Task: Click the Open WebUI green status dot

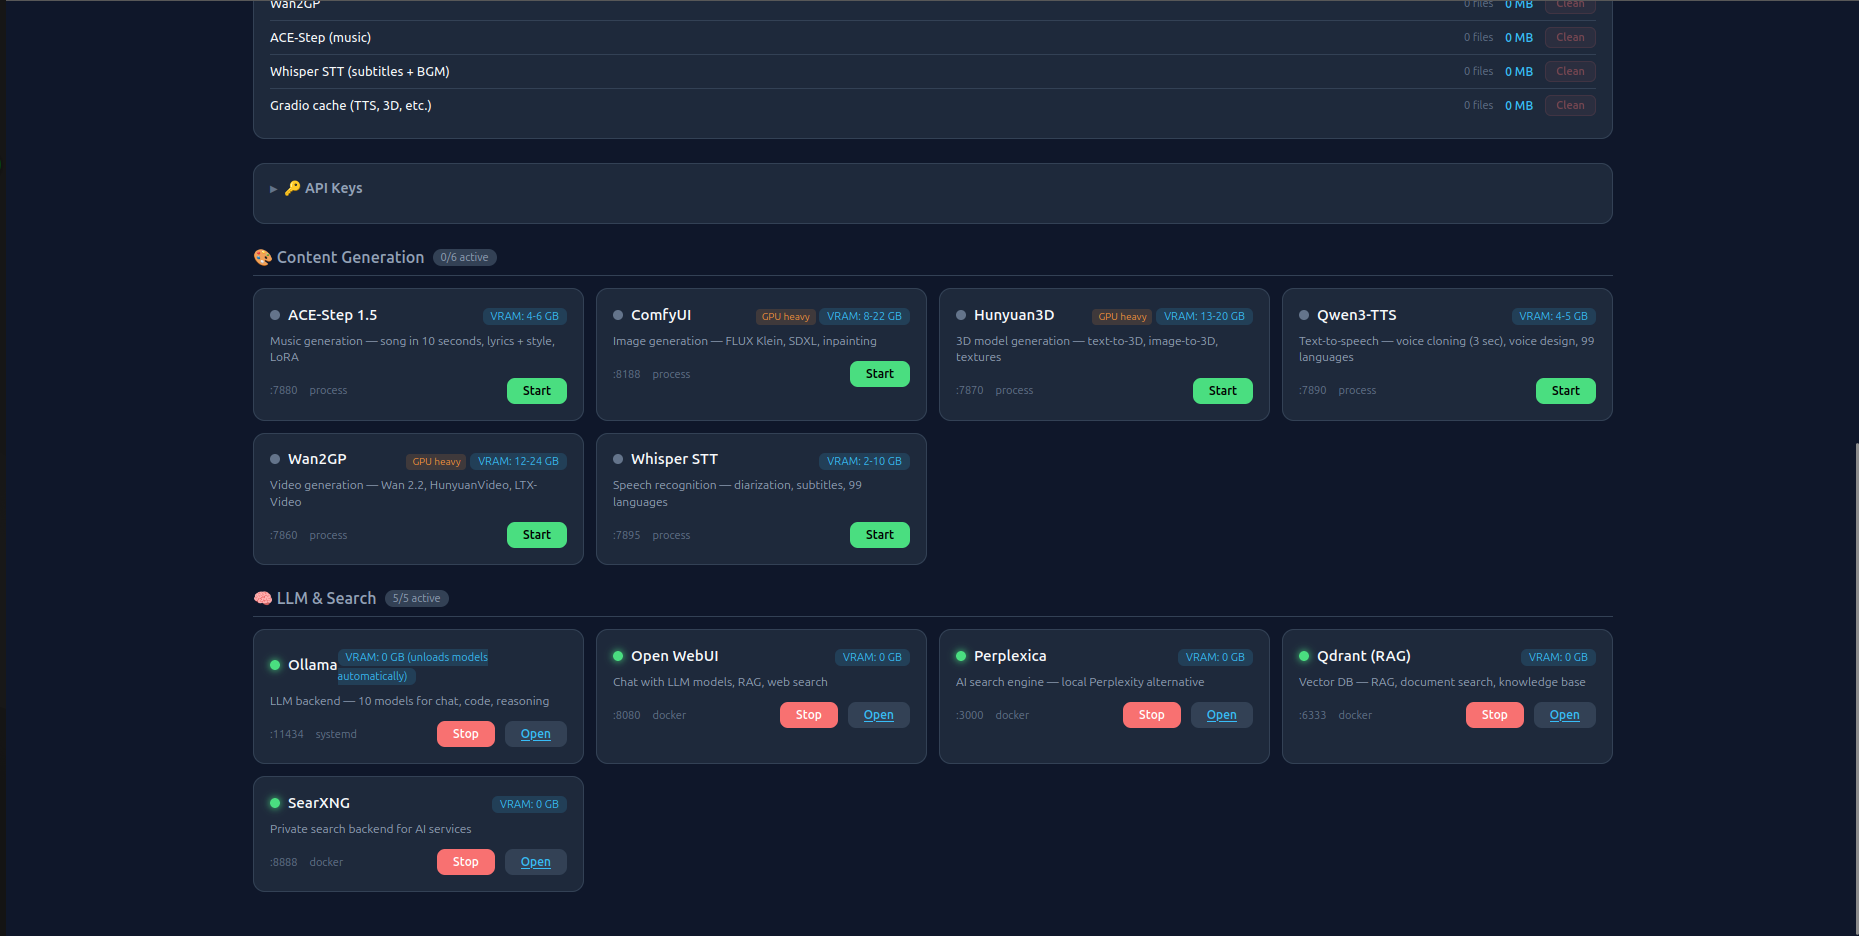Action: click(x=618, y=656)
